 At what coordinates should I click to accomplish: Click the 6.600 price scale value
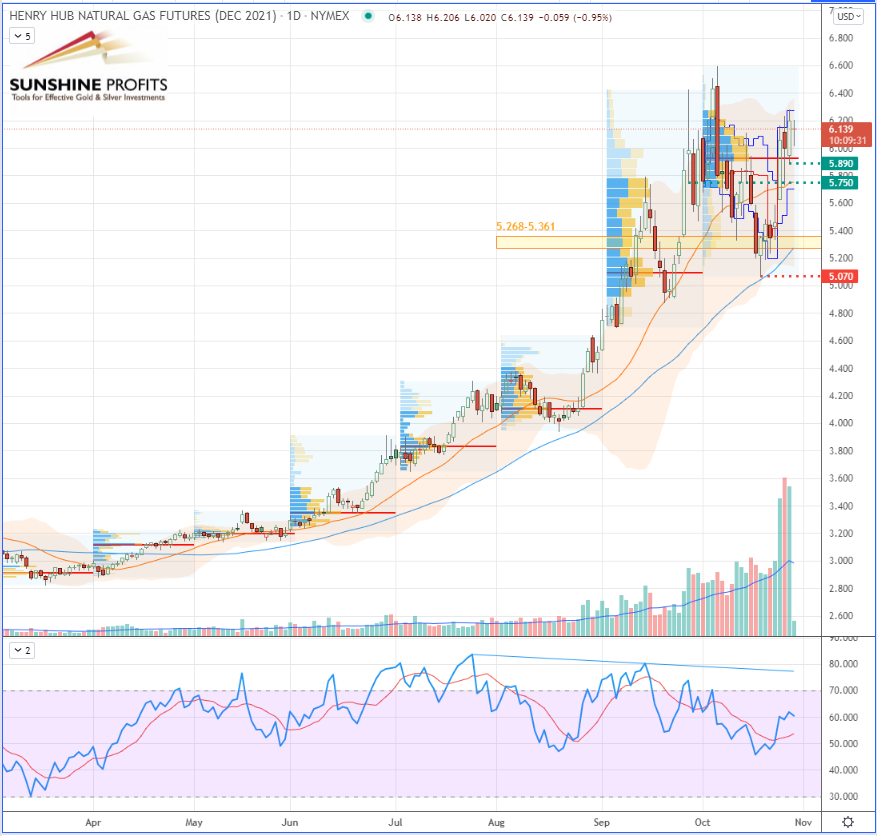[841, 65]
